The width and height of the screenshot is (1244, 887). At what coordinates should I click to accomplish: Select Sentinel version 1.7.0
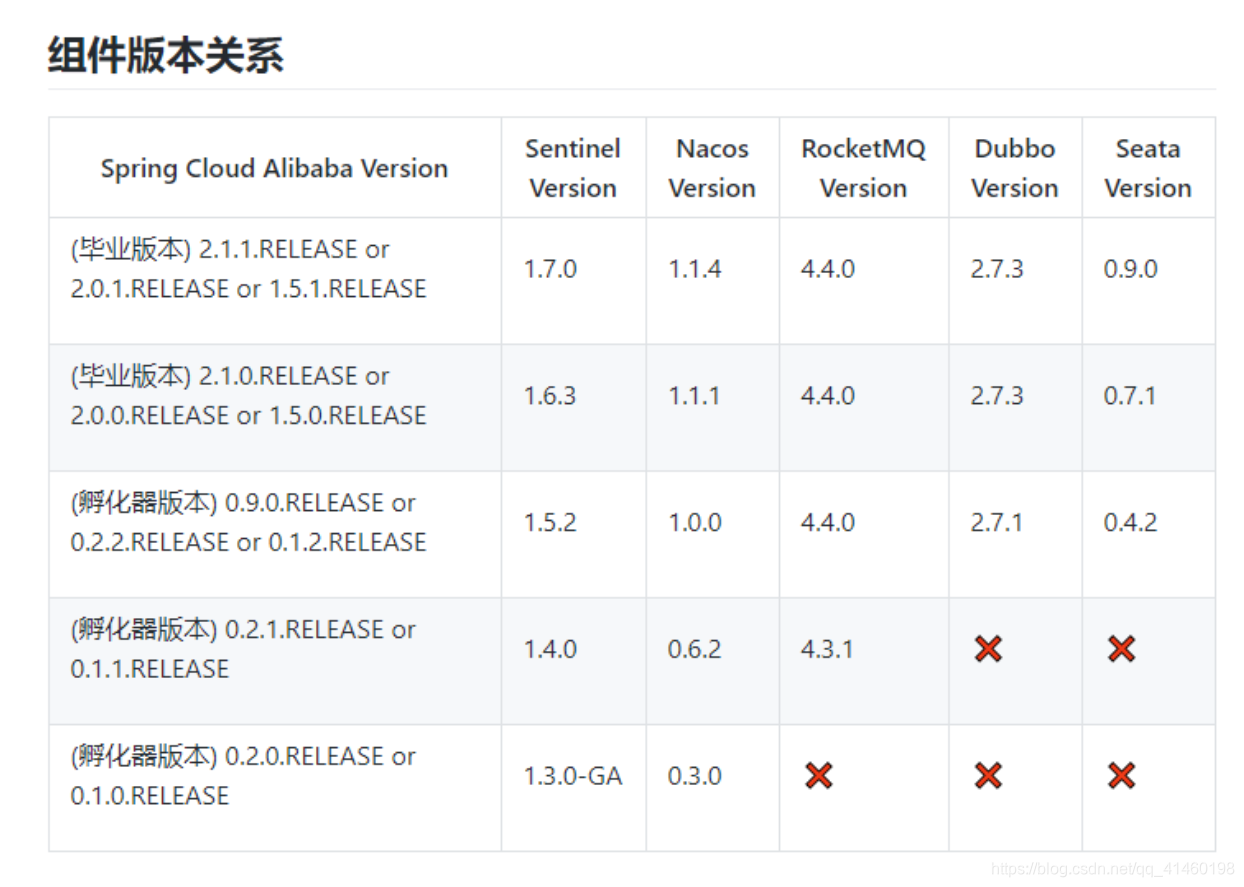coord(550,269)
